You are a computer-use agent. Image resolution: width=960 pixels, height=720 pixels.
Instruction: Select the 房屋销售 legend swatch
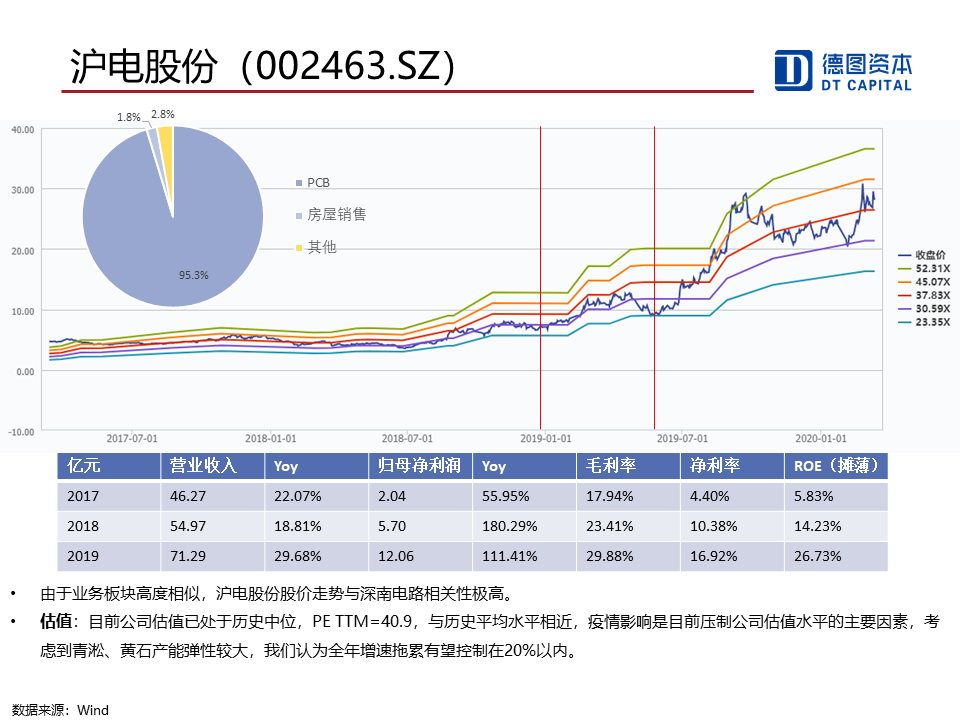coord(299,216)
